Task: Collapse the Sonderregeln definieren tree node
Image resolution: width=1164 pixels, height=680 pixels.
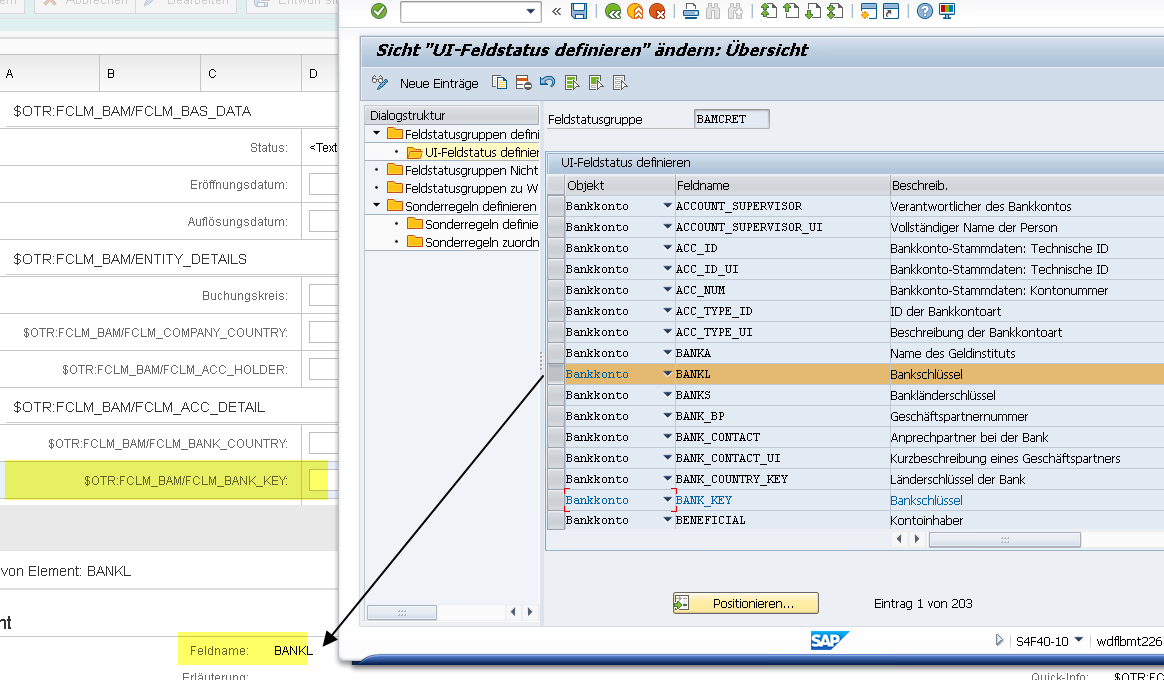Action: tap(376, 206)
